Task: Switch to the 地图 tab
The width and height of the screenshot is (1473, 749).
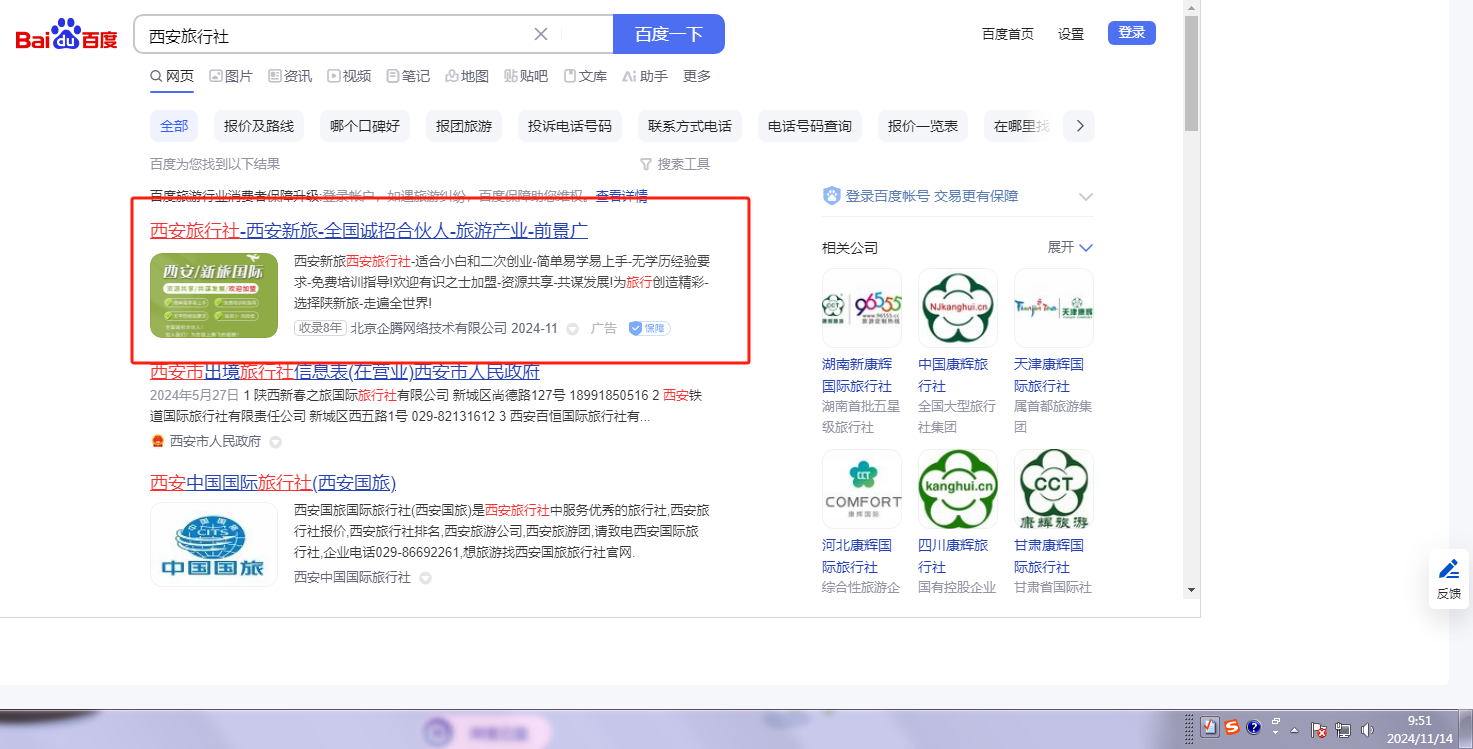Action: pos(467,76)
